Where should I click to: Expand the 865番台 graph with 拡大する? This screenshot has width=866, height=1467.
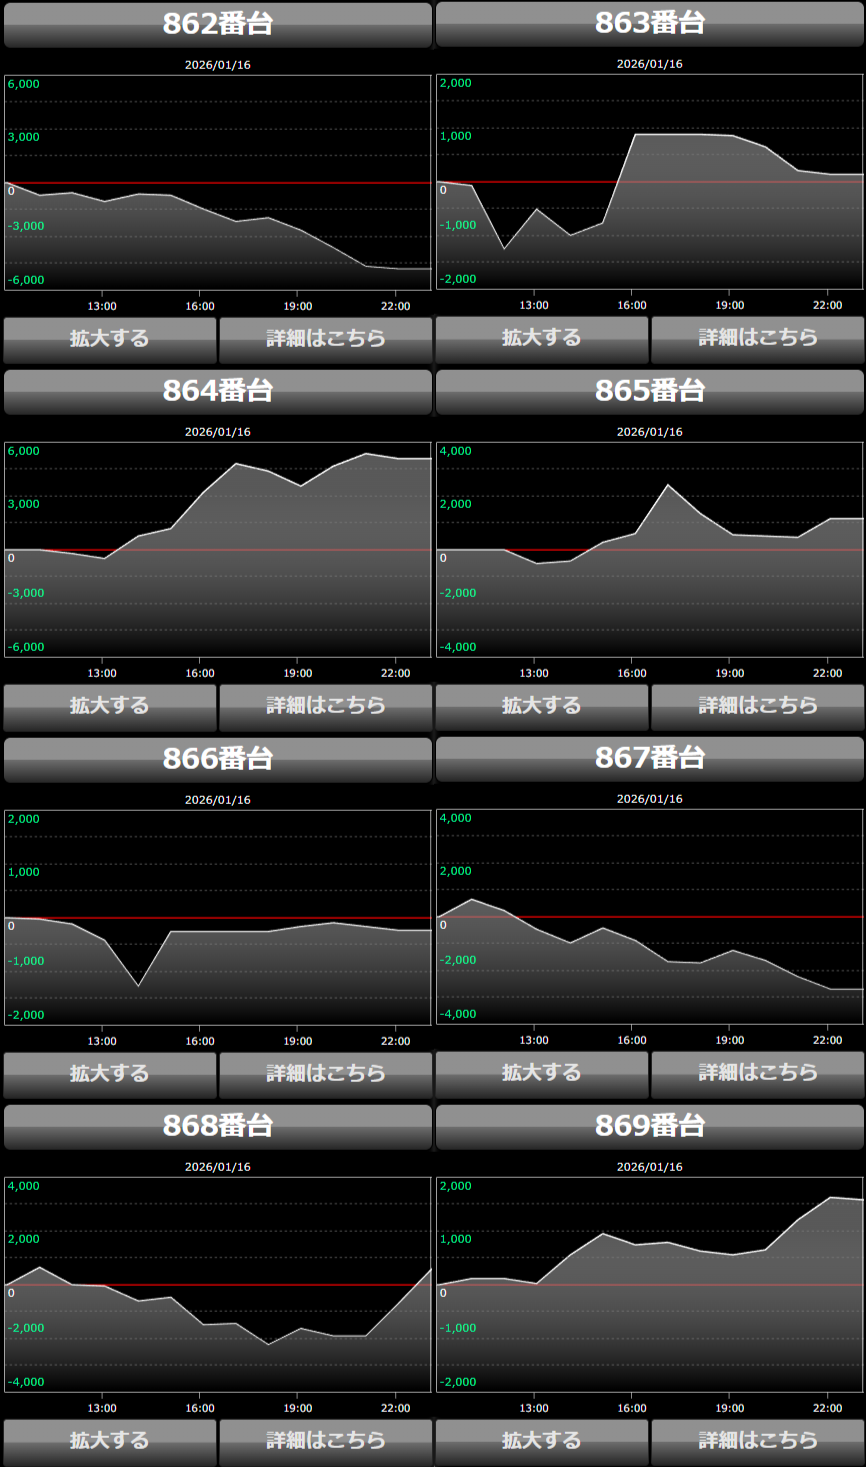[x=542, y=707]
